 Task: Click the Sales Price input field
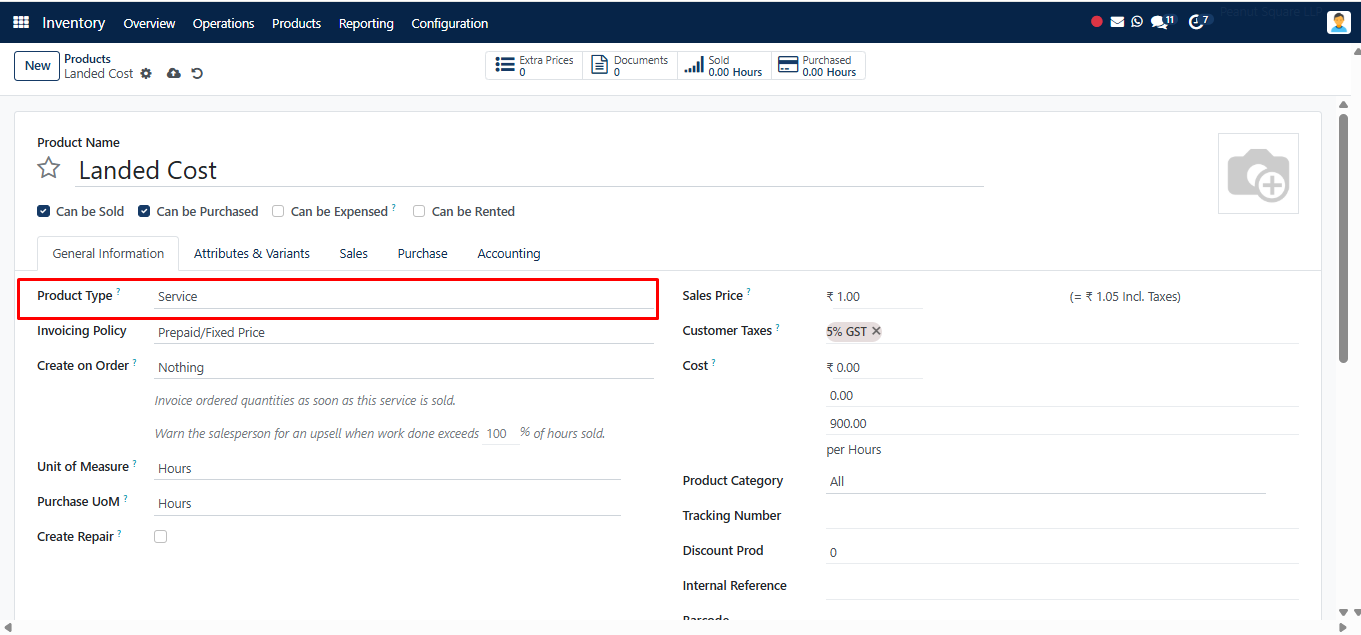(874, 297)
